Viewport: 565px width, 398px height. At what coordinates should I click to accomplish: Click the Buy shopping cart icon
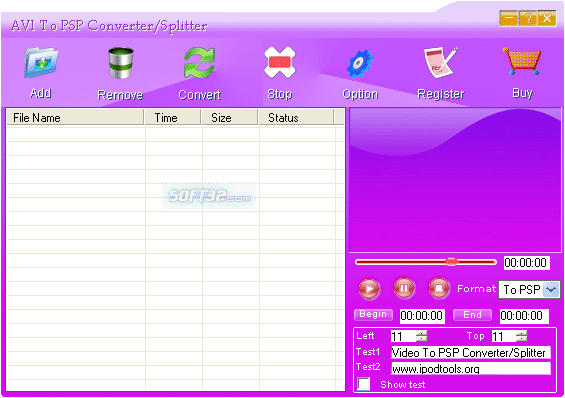pyautogui.click(x=522, y=61)
